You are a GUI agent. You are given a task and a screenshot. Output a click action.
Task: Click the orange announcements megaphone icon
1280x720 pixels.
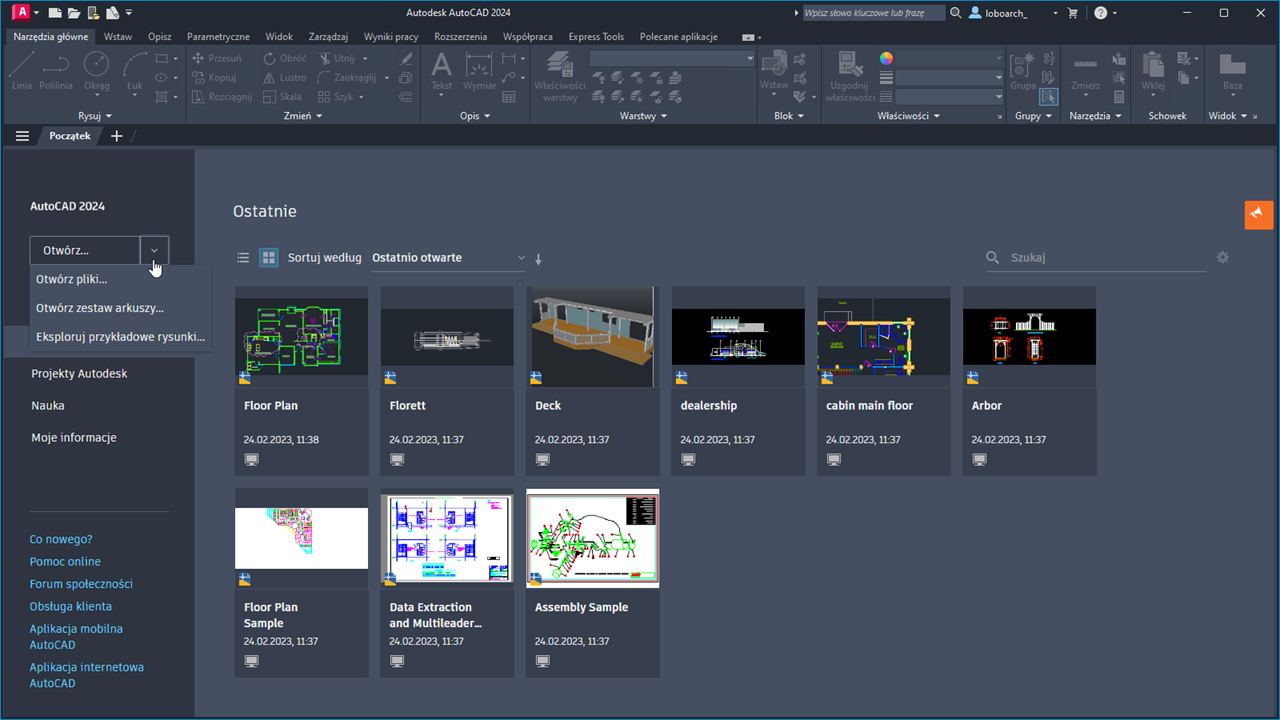pyautogui.click(x=1258, y=214)
